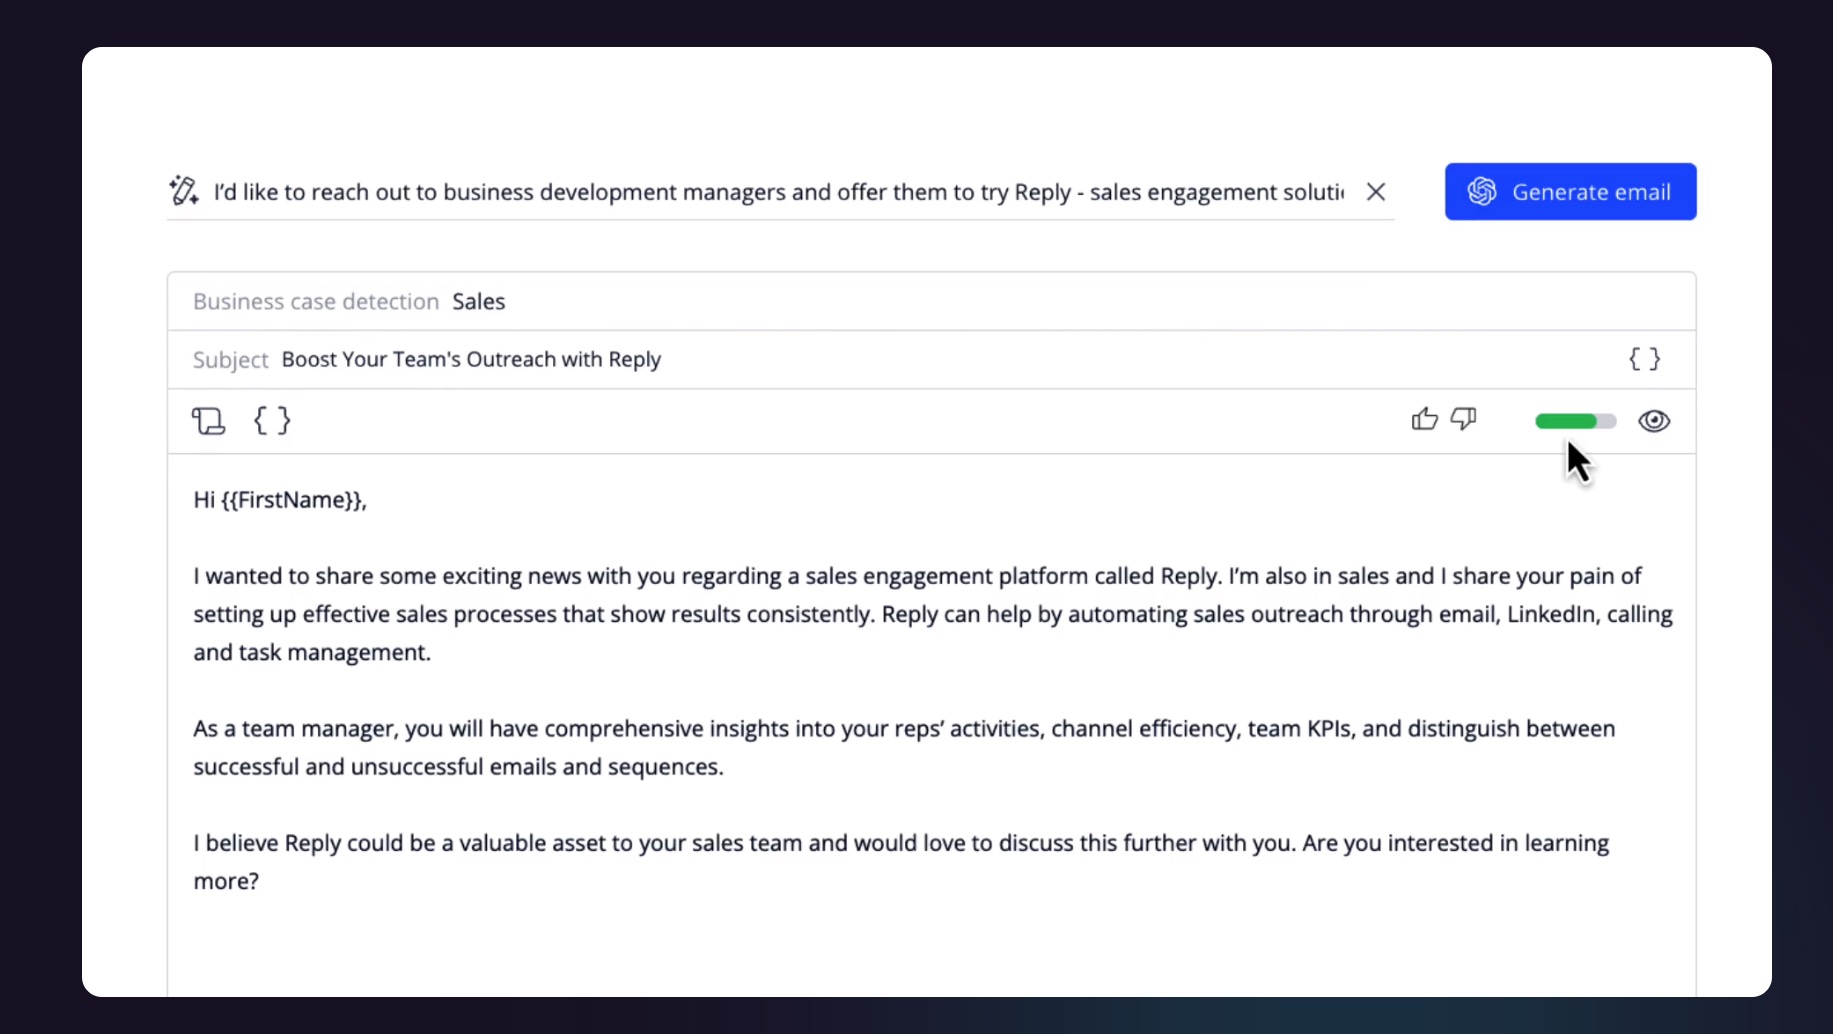The height and width of the screenshot is (1034, 1833).
Task: Clear the prompt using the X button
Action: coord(1376,191)
